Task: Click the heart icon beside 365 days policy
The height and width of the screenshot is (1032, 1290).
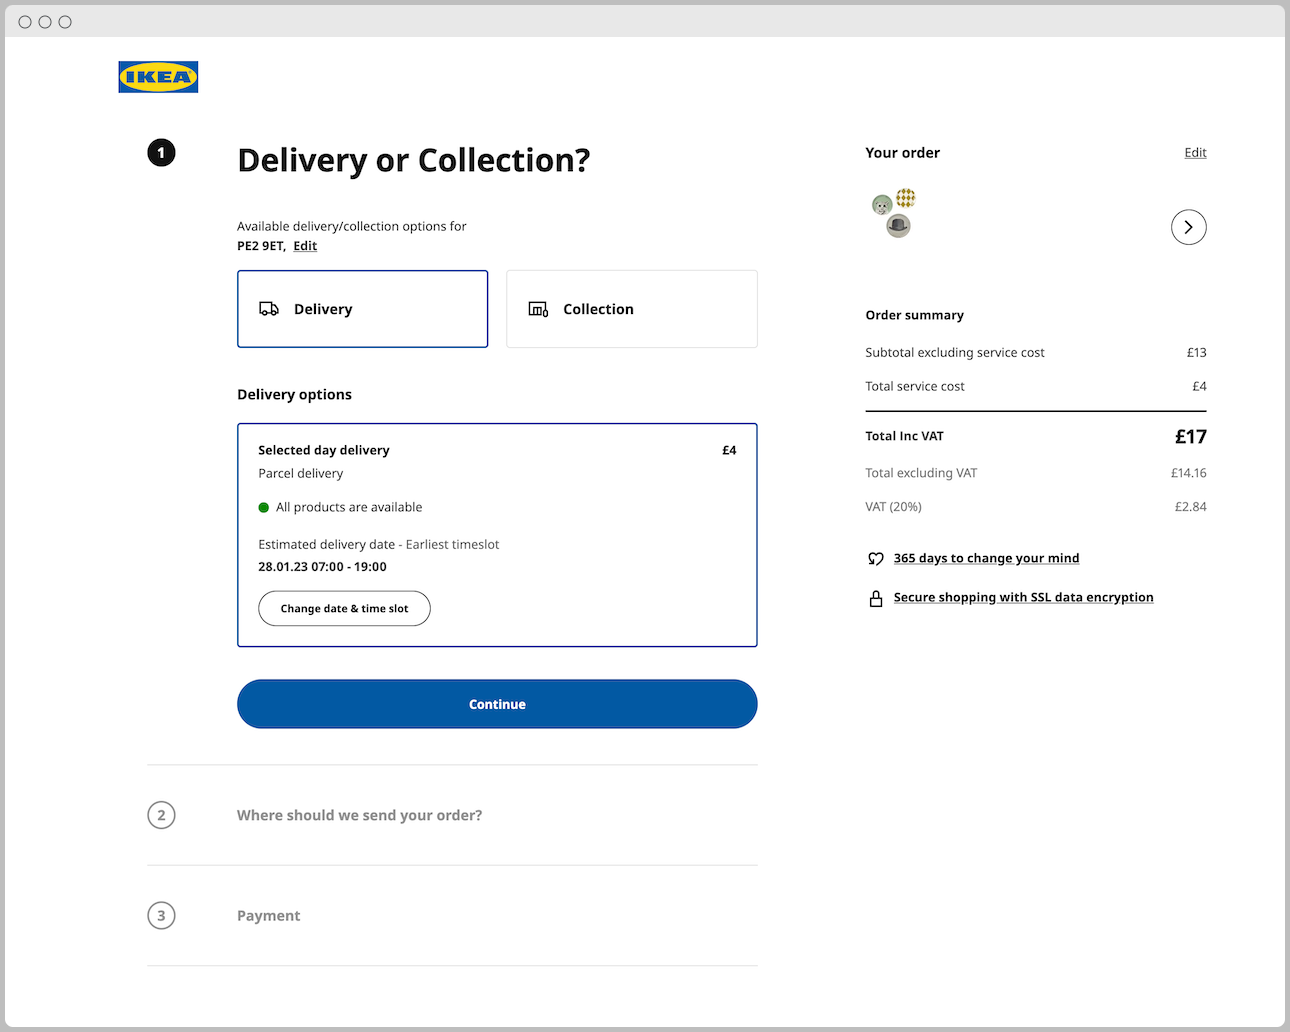Action: coord(876,558)
